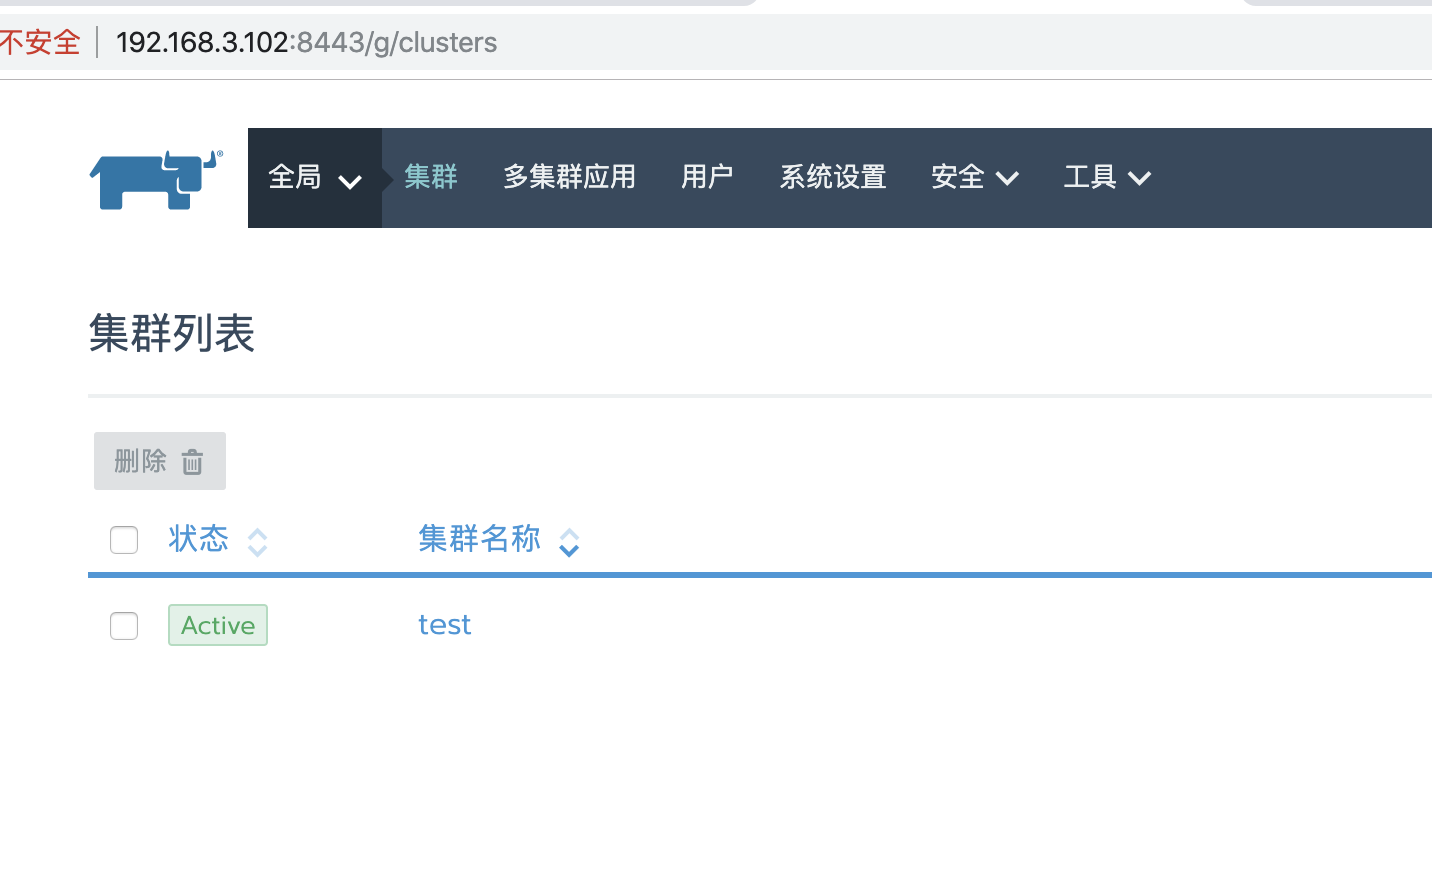Sort by 状态 column header
1432x876 pixels.
pos(199,539)
